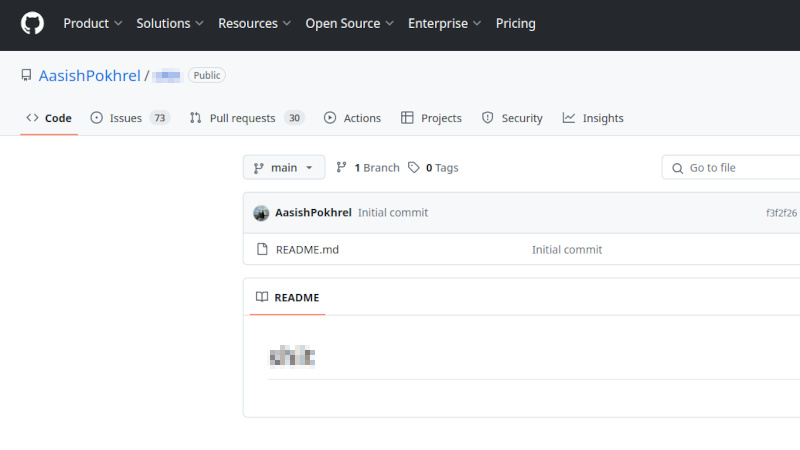This screenshot has height=450, width=800.
Task: Open the Actions tab
Action: (x=352, y=118)
